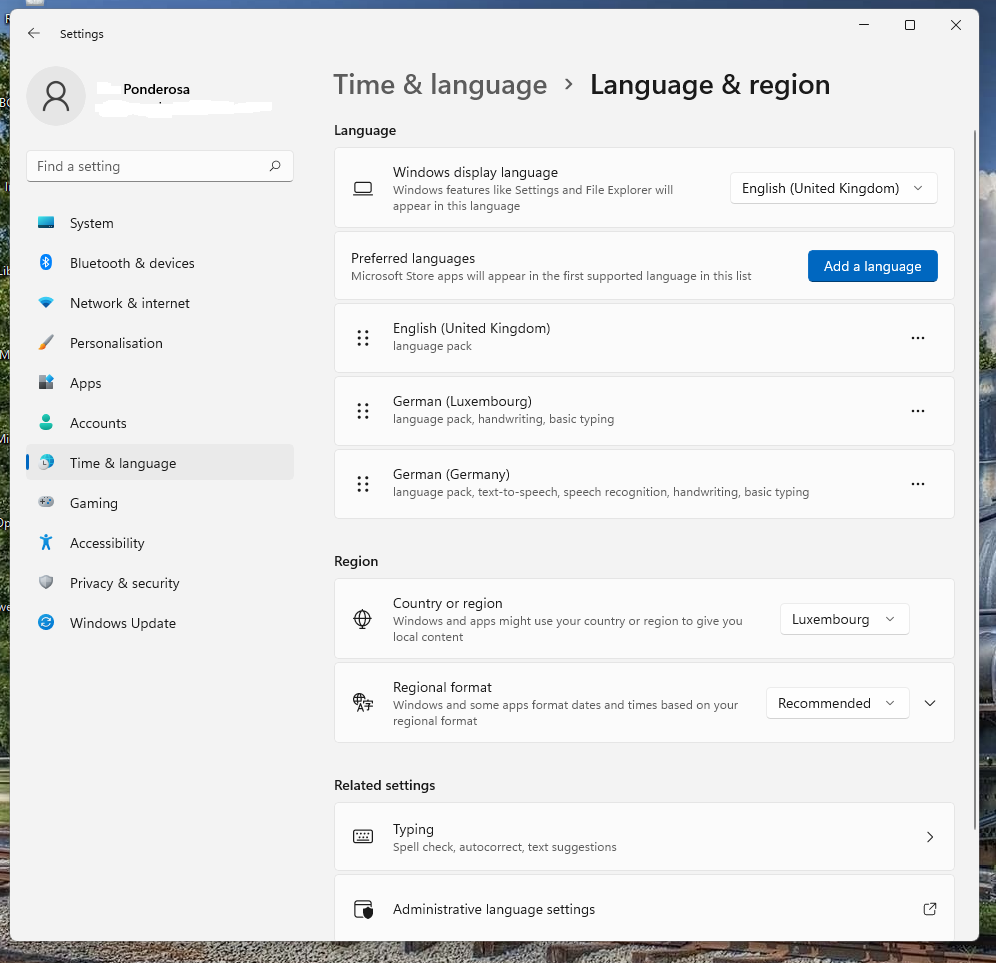Click the user avatar icon
This screenshot has height=963, width=996.
click(x=56, y=96)
